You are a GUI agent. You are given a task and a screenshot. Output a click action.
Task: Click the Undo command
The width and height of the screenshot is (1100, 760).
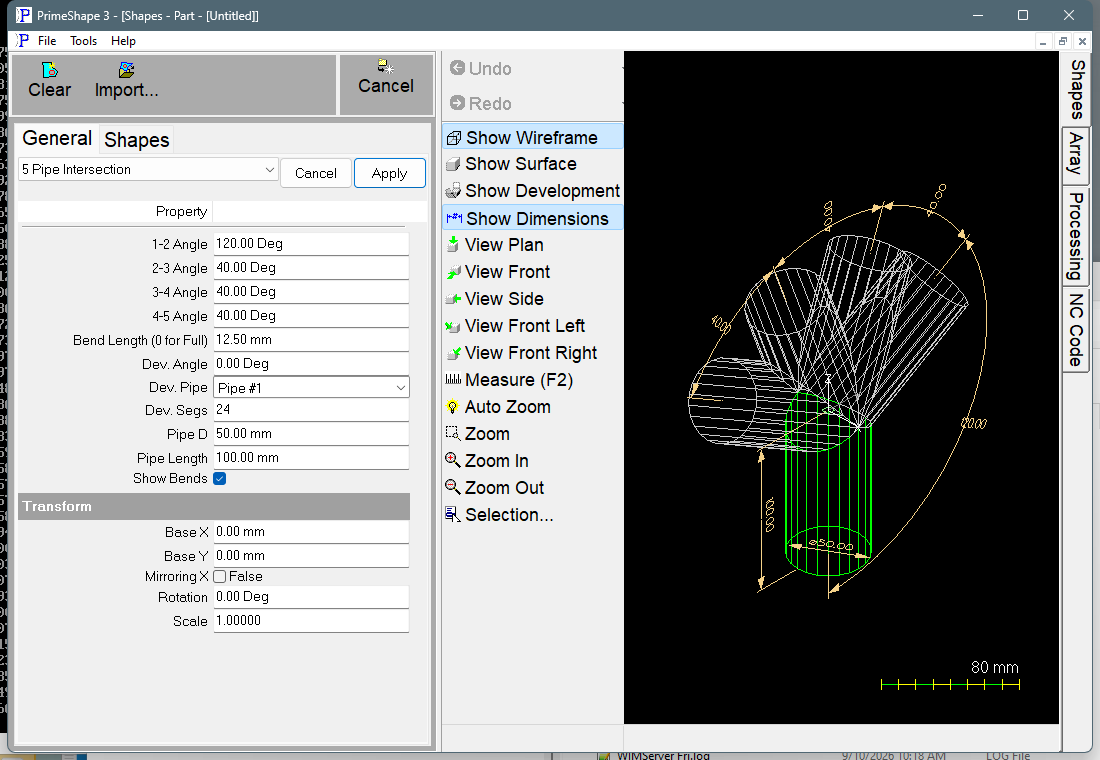tap(481, 68)
